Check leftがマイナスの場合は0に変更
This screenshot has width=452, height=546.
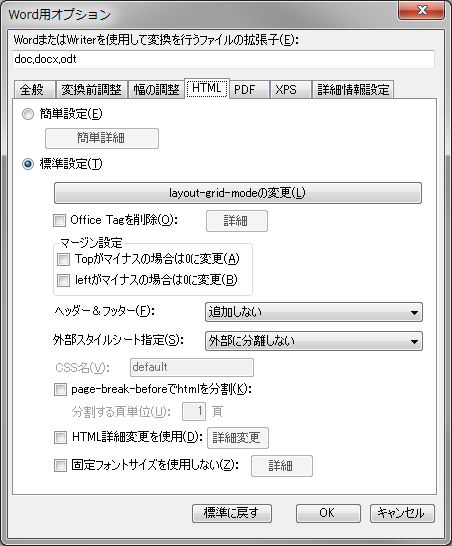tap(63, 280)
